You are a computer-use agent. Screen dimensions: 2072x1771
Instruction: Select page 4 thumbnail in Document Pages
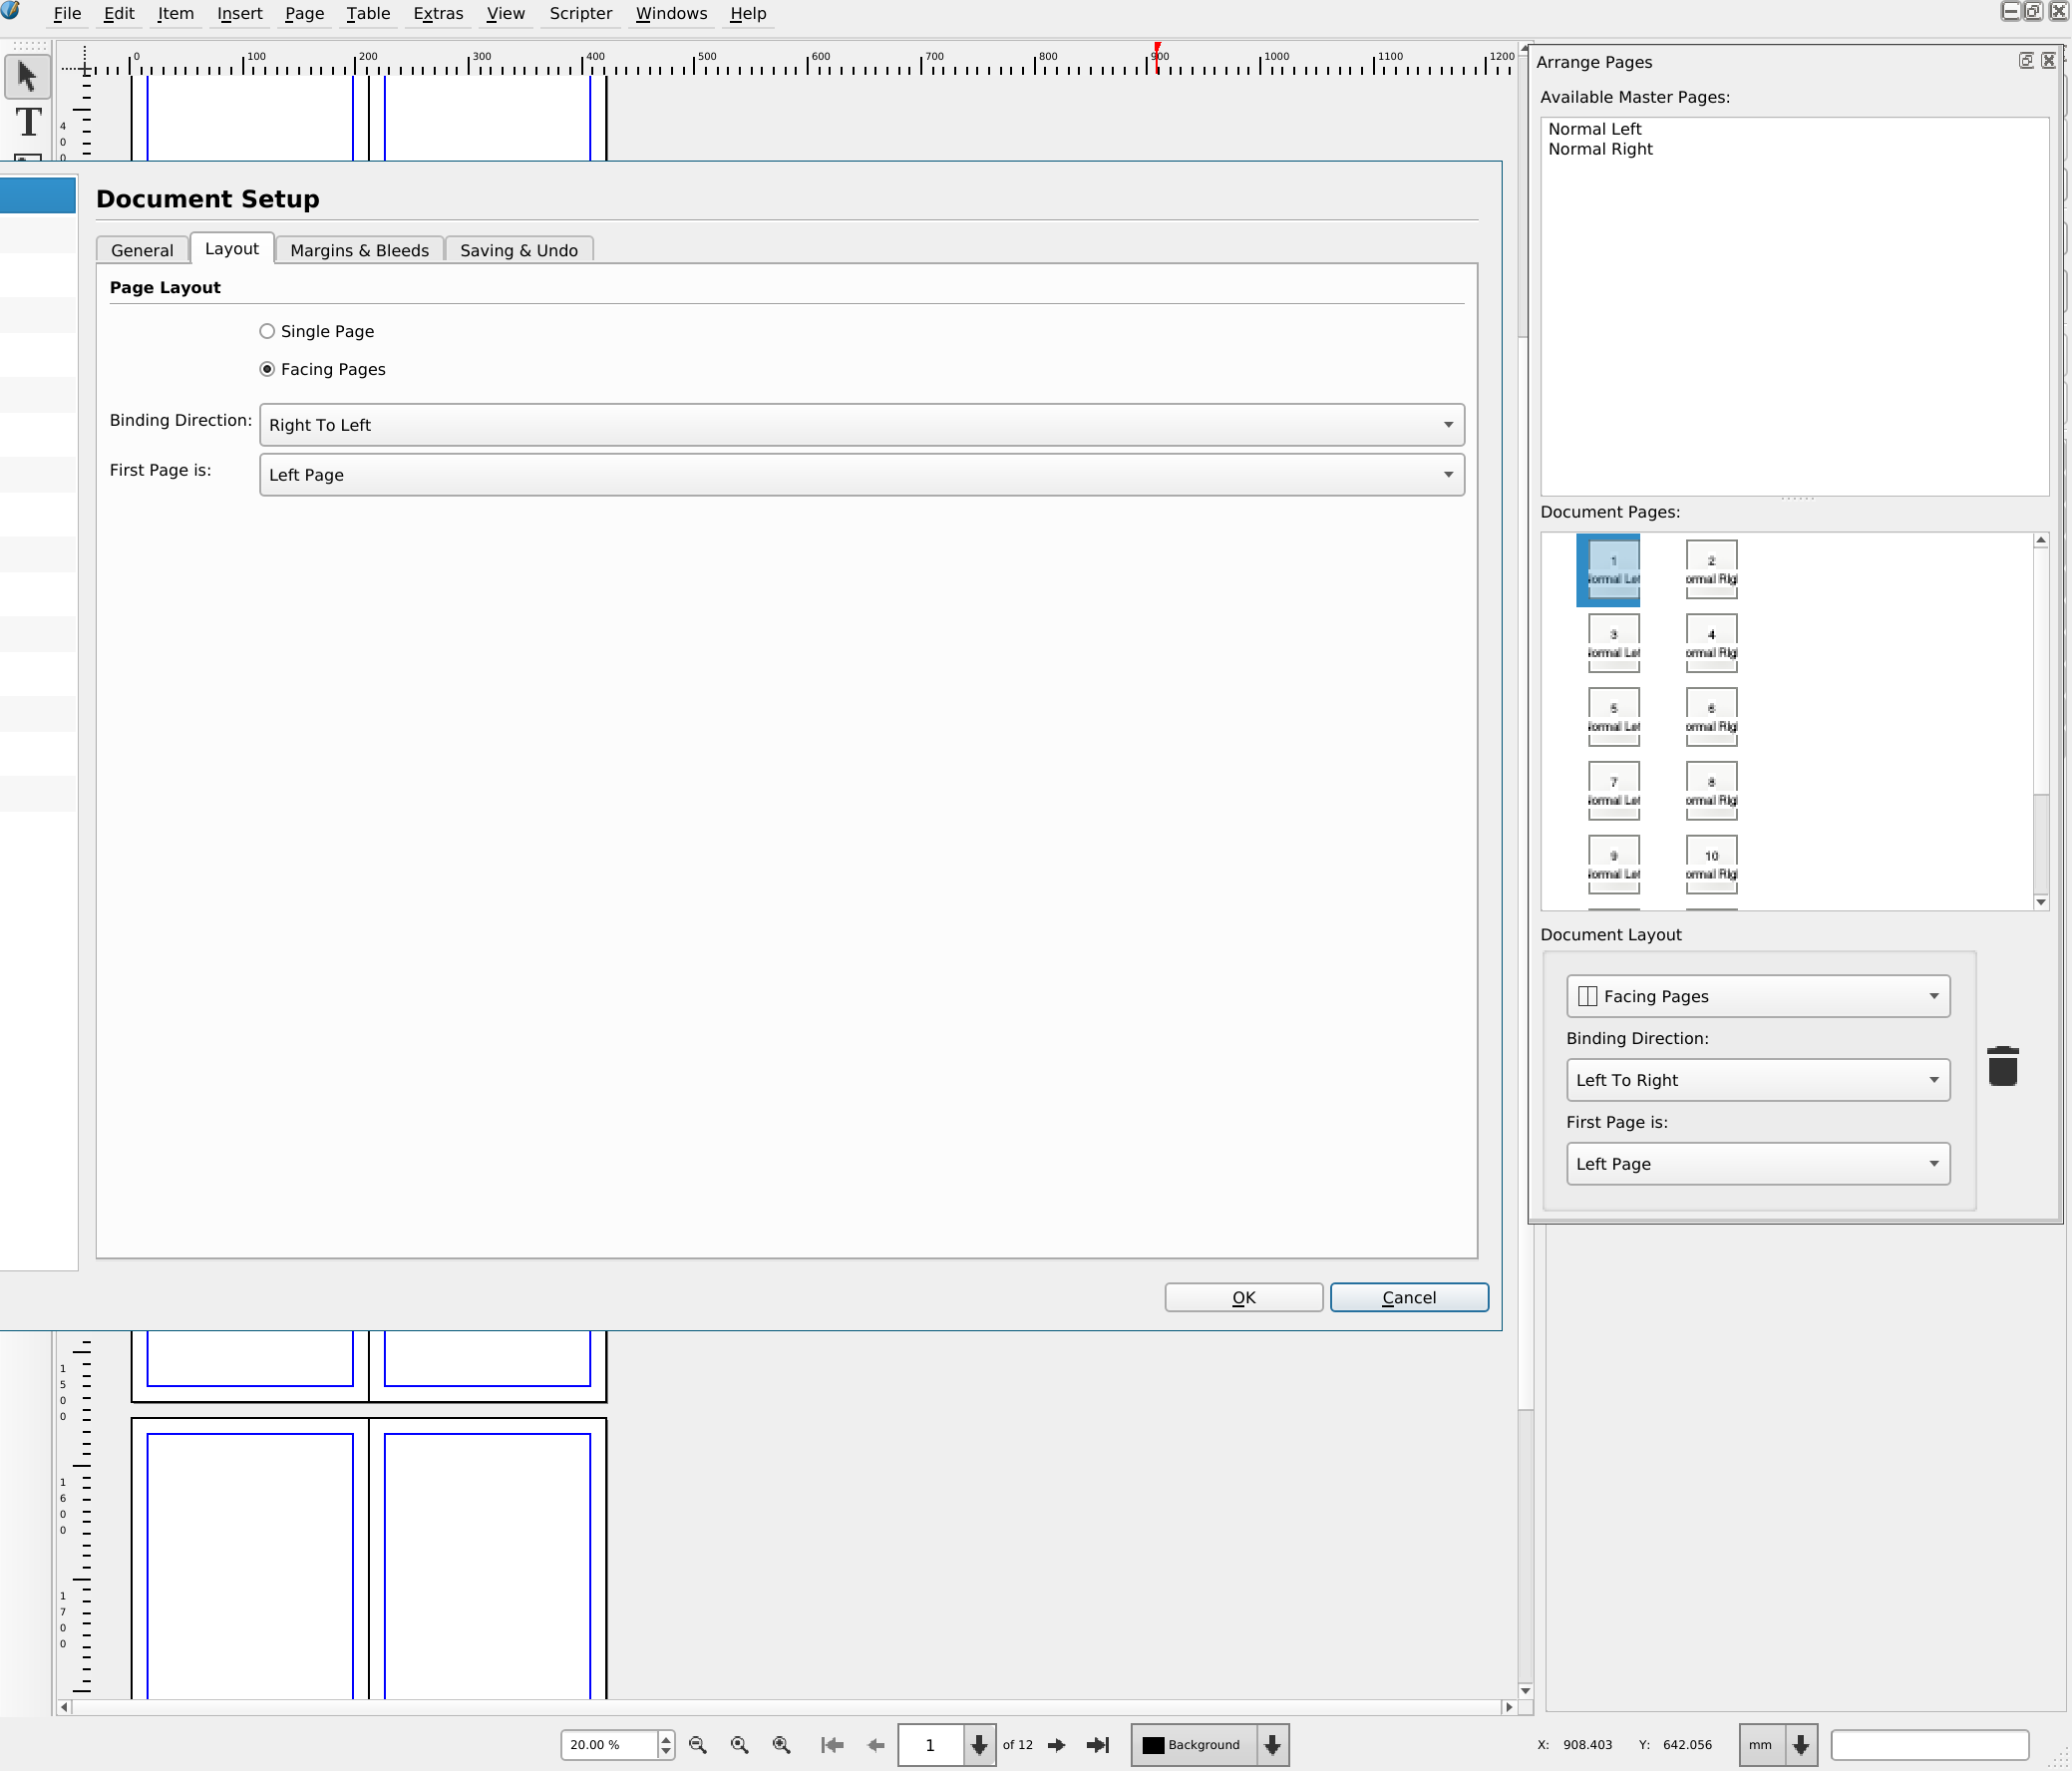point(1710,642)
